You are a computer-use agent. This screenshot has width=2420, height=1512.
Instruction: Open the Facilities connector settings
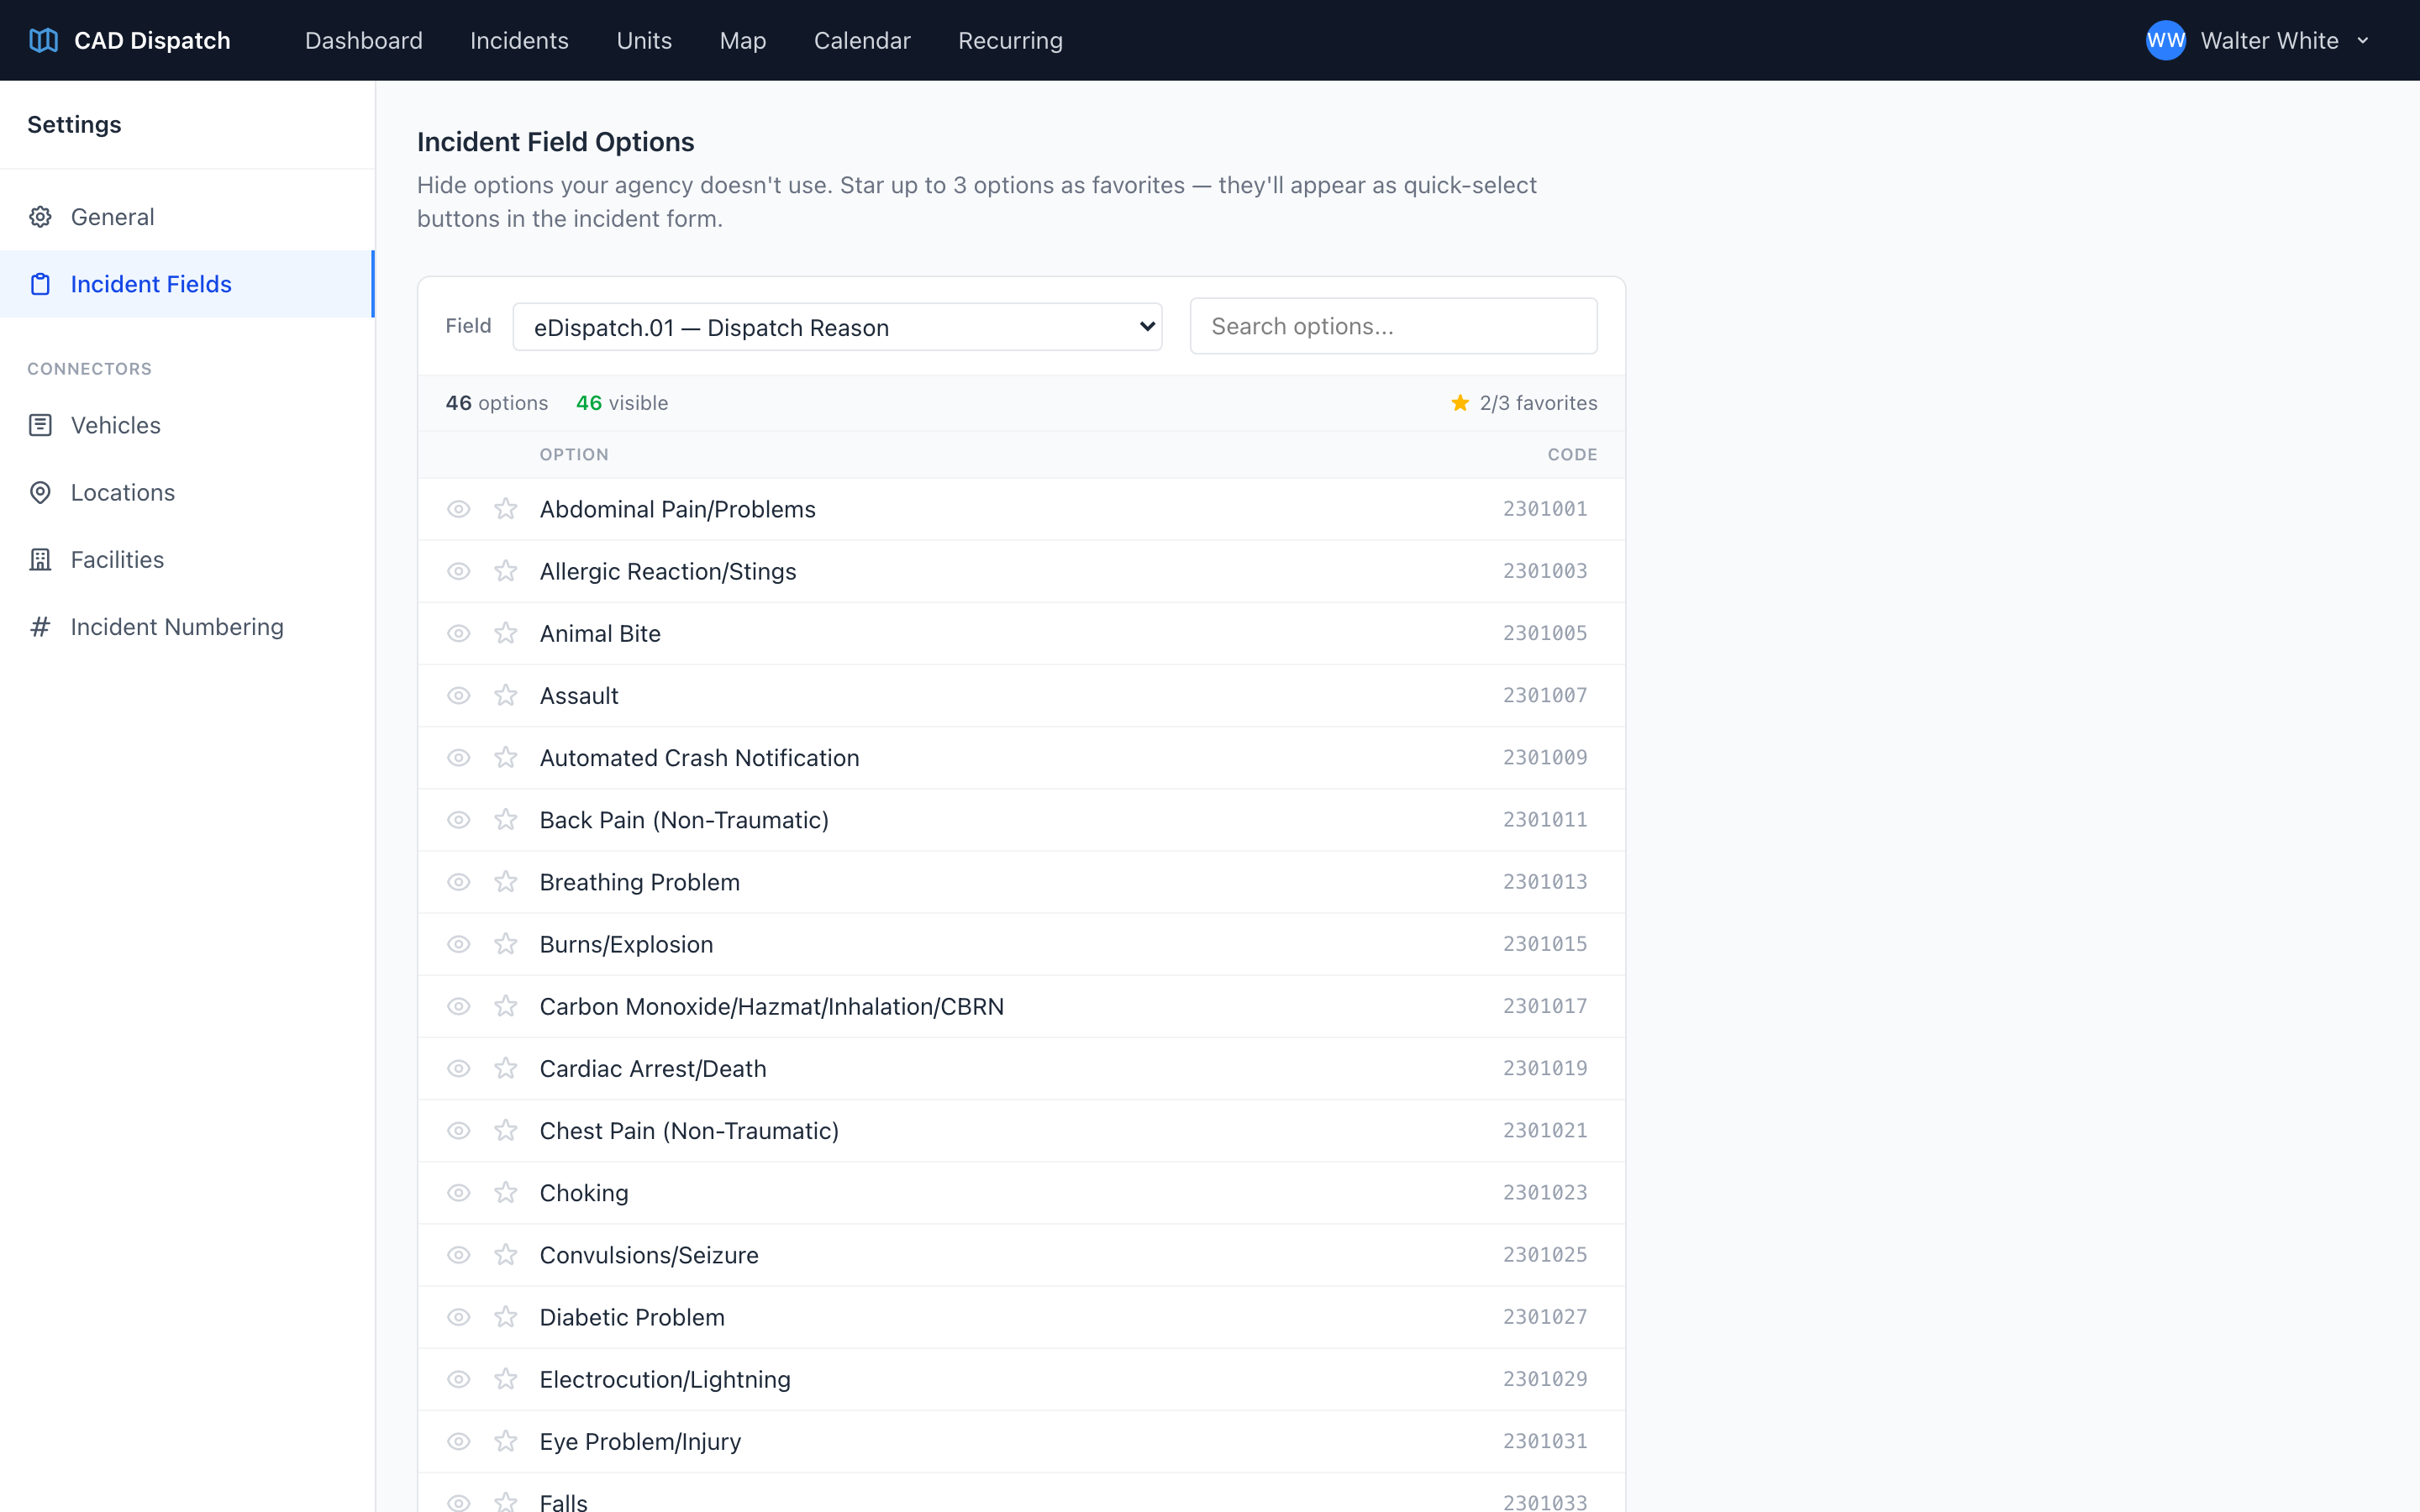tap(187, 559)
